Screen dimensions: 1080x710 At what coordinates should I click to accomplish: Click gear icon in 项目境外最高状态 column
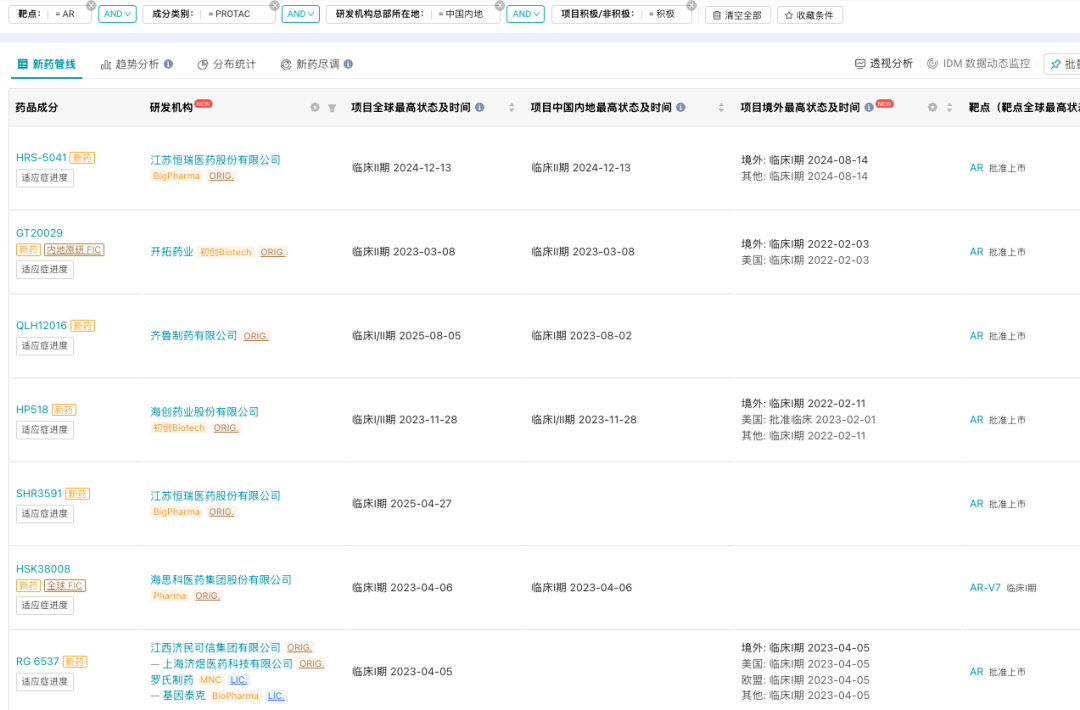click(933, 107)
